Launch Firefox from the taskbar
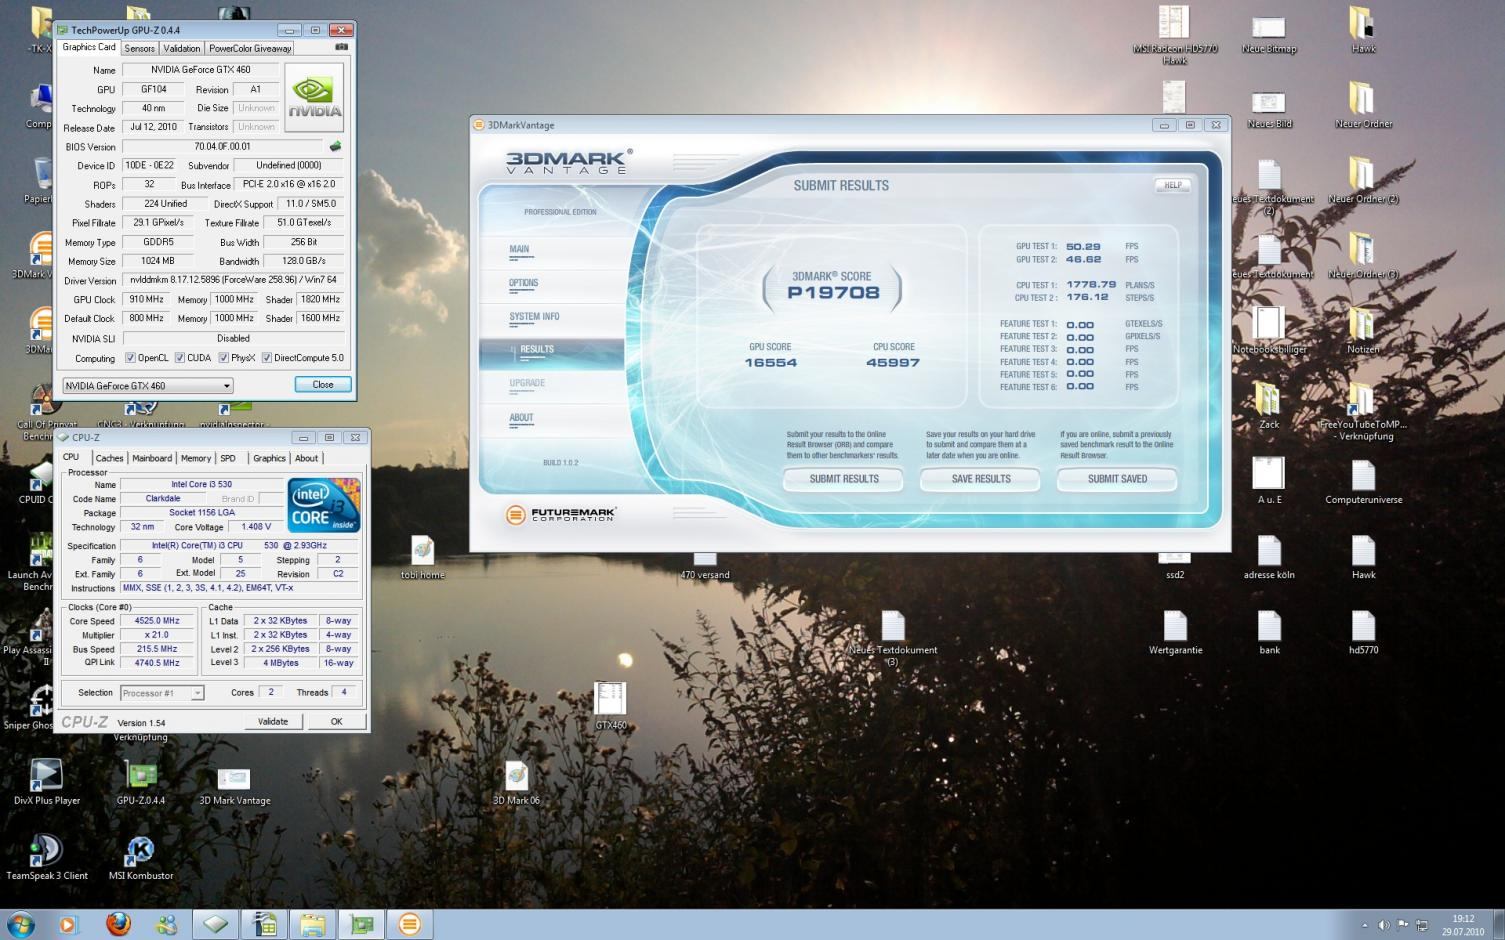1505x940 pixels. (118, 924)
